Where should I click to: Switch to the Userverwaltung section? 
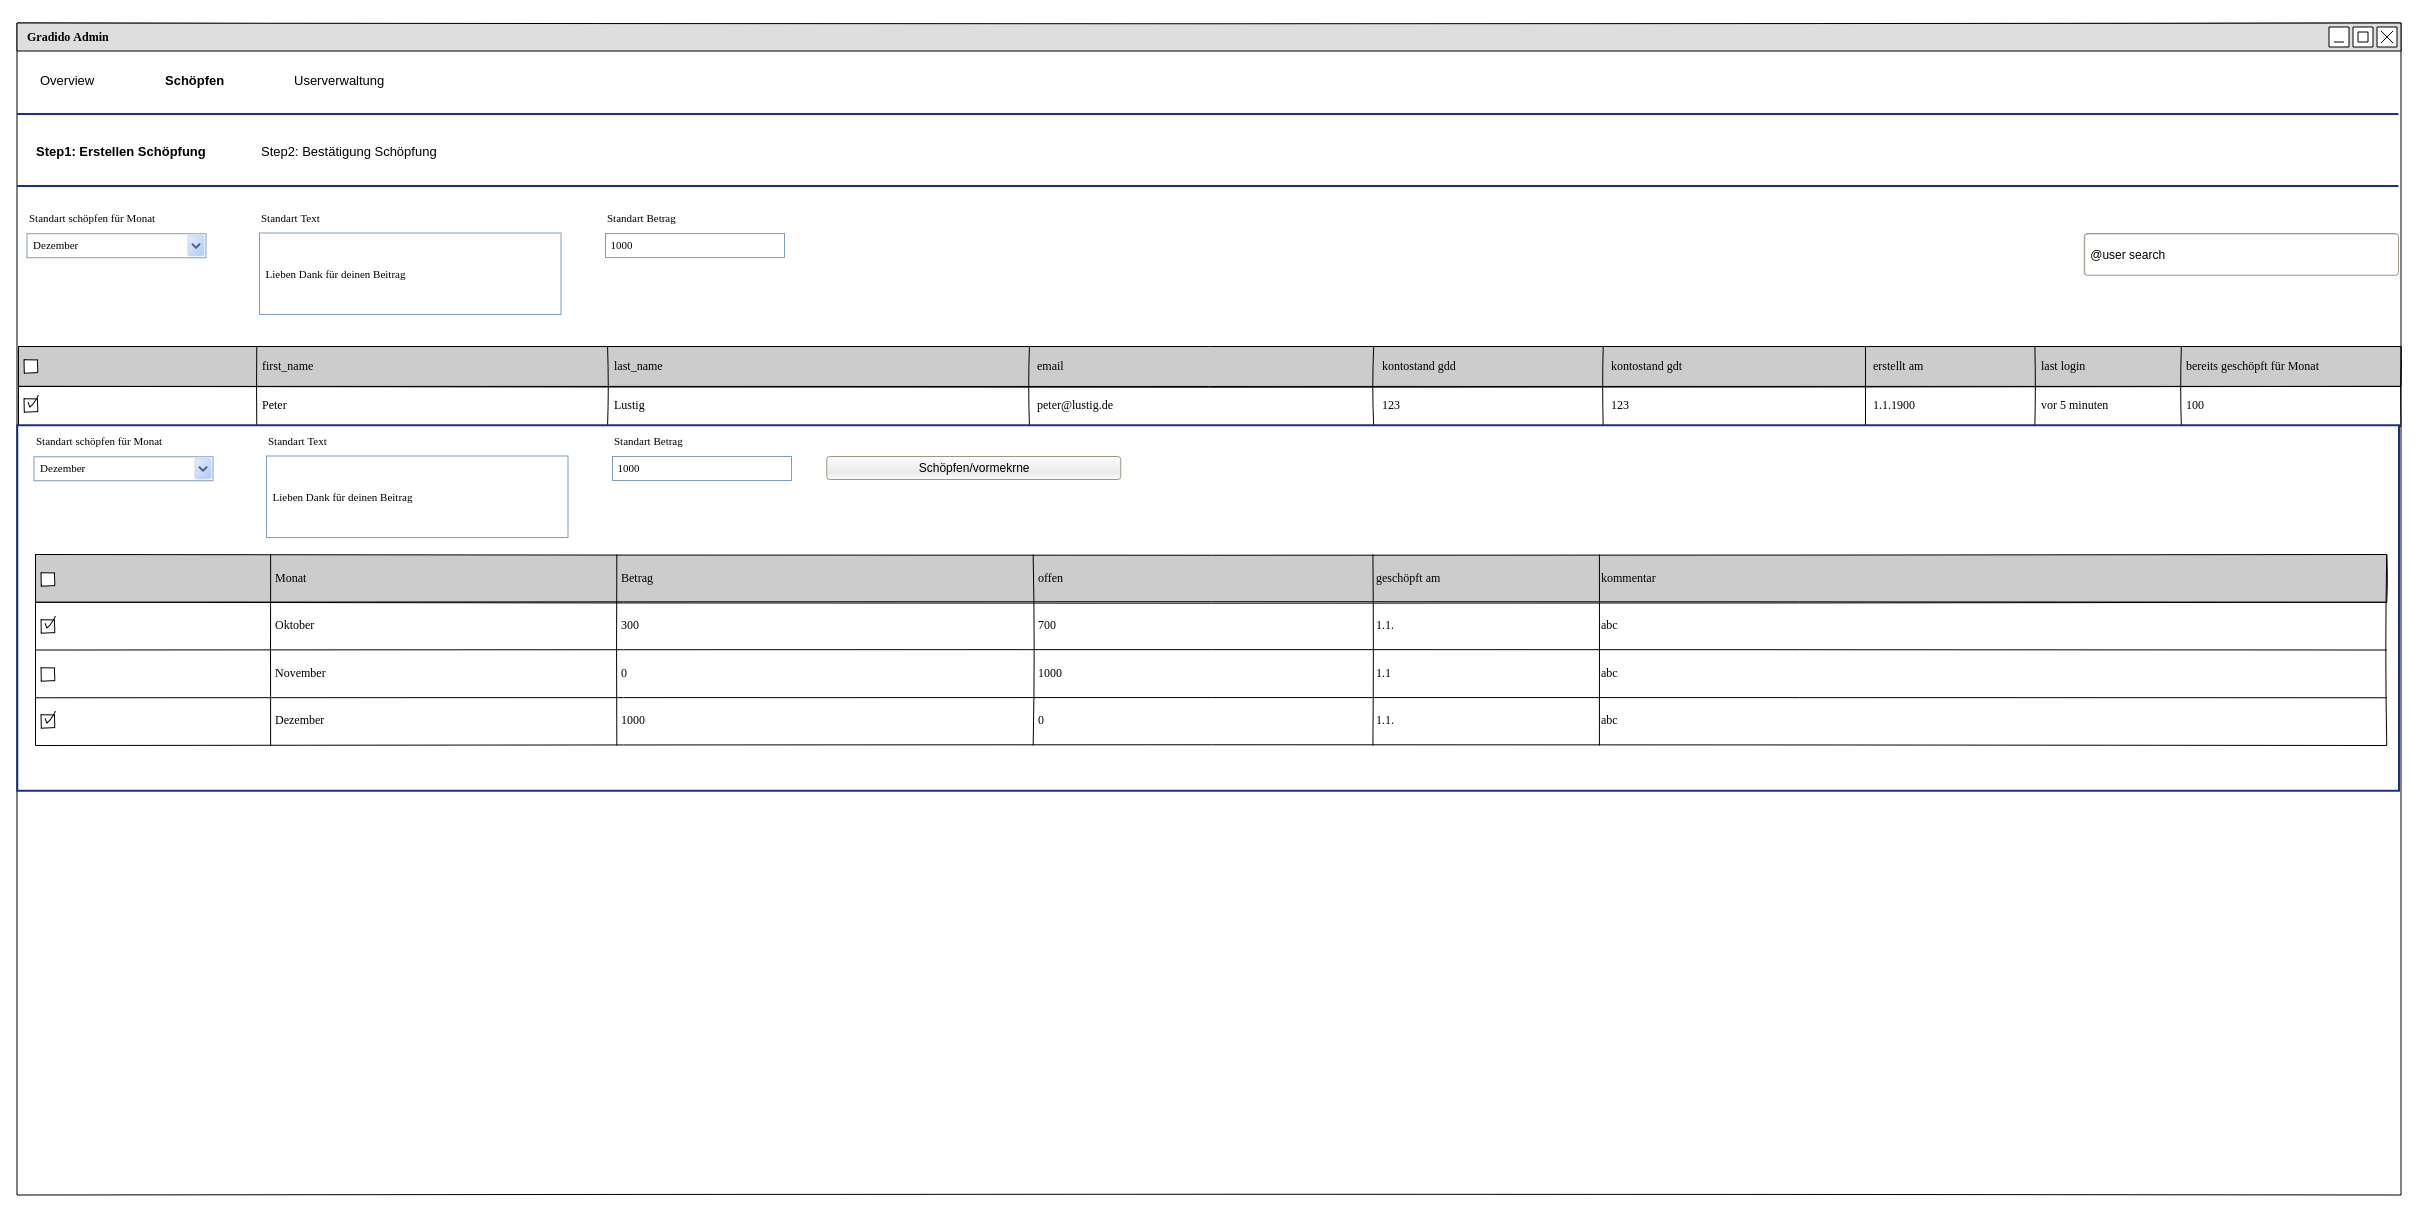coord(338,81)
